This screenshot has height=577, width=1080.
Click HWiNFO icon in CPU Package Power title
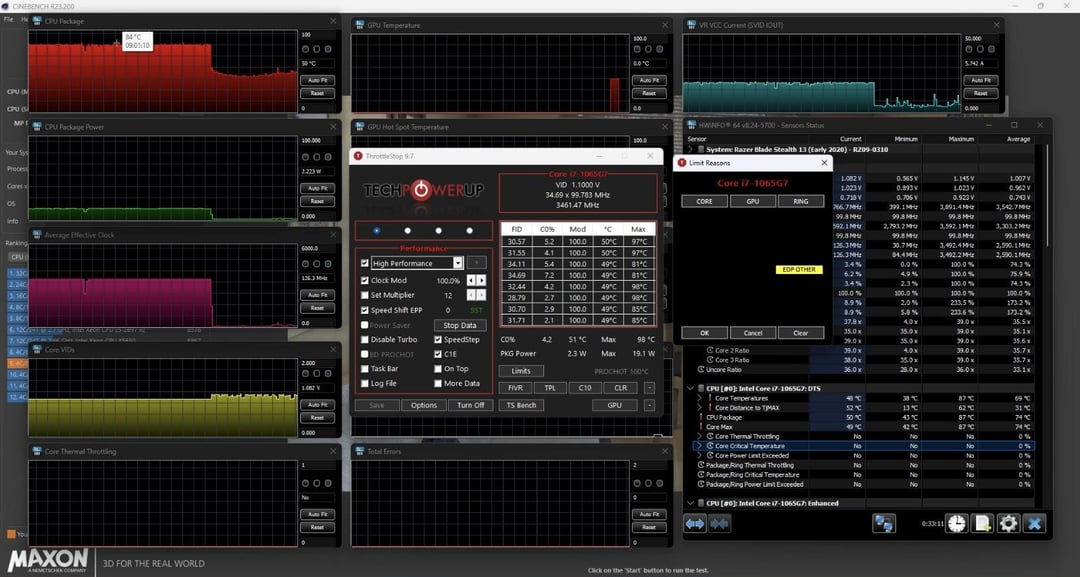37,127
